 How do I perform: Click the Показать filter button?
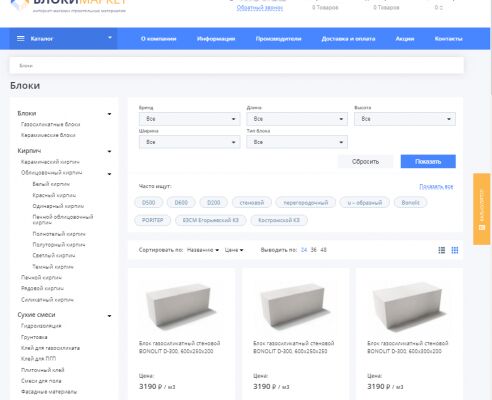click(428, 161)
